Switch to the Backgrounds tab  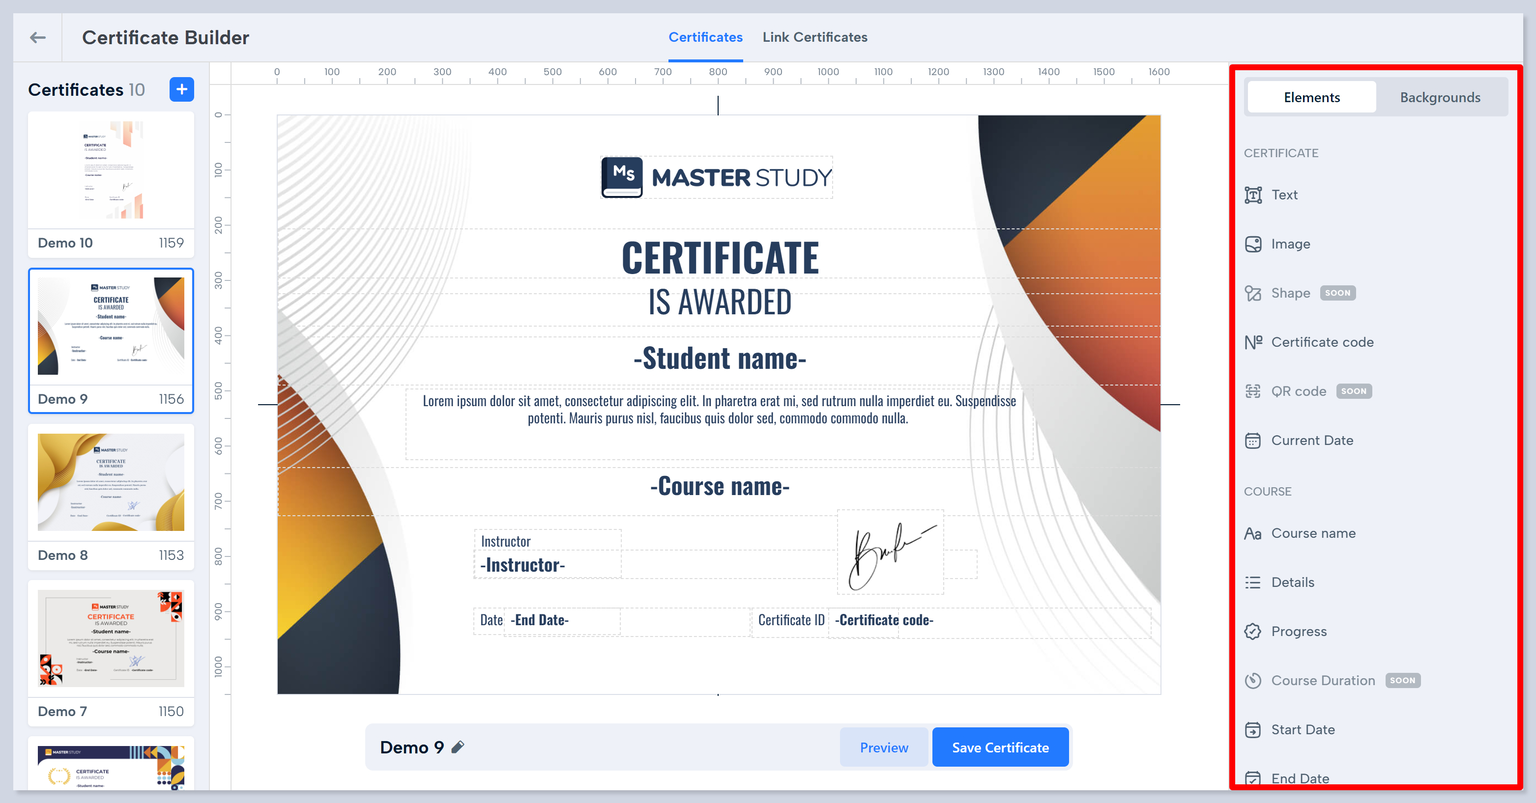[1439, 97]
